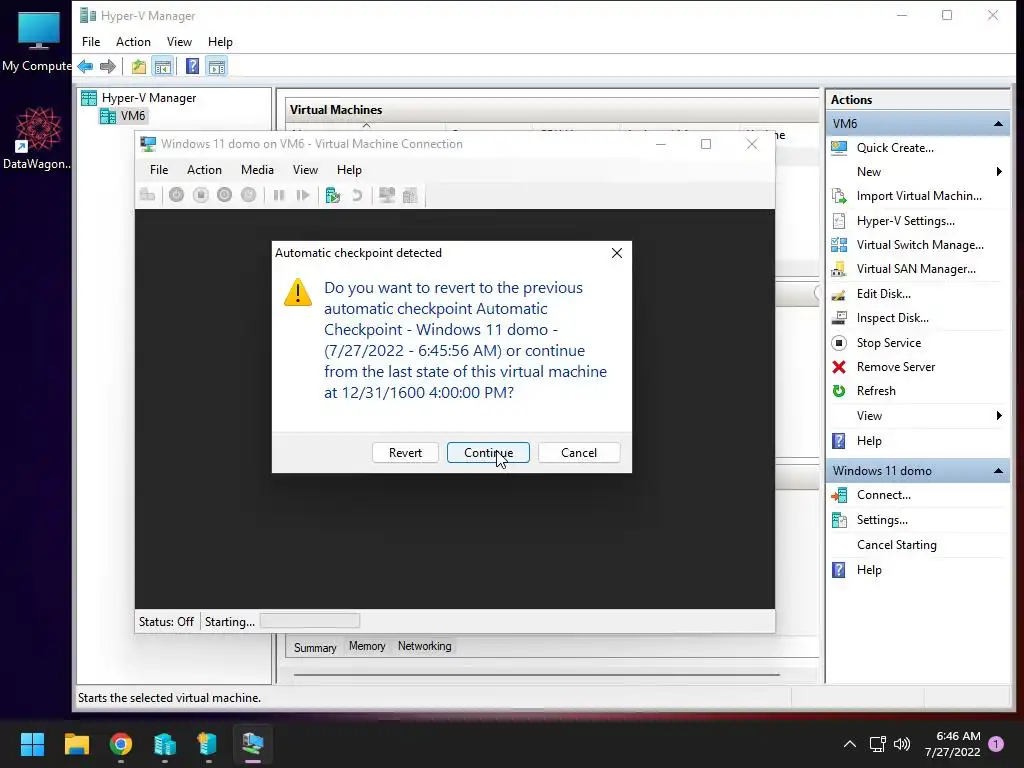1024x768 pixels.
Task: Click the Pause icon in VM Connection toolbar
Action: point(279,195)
